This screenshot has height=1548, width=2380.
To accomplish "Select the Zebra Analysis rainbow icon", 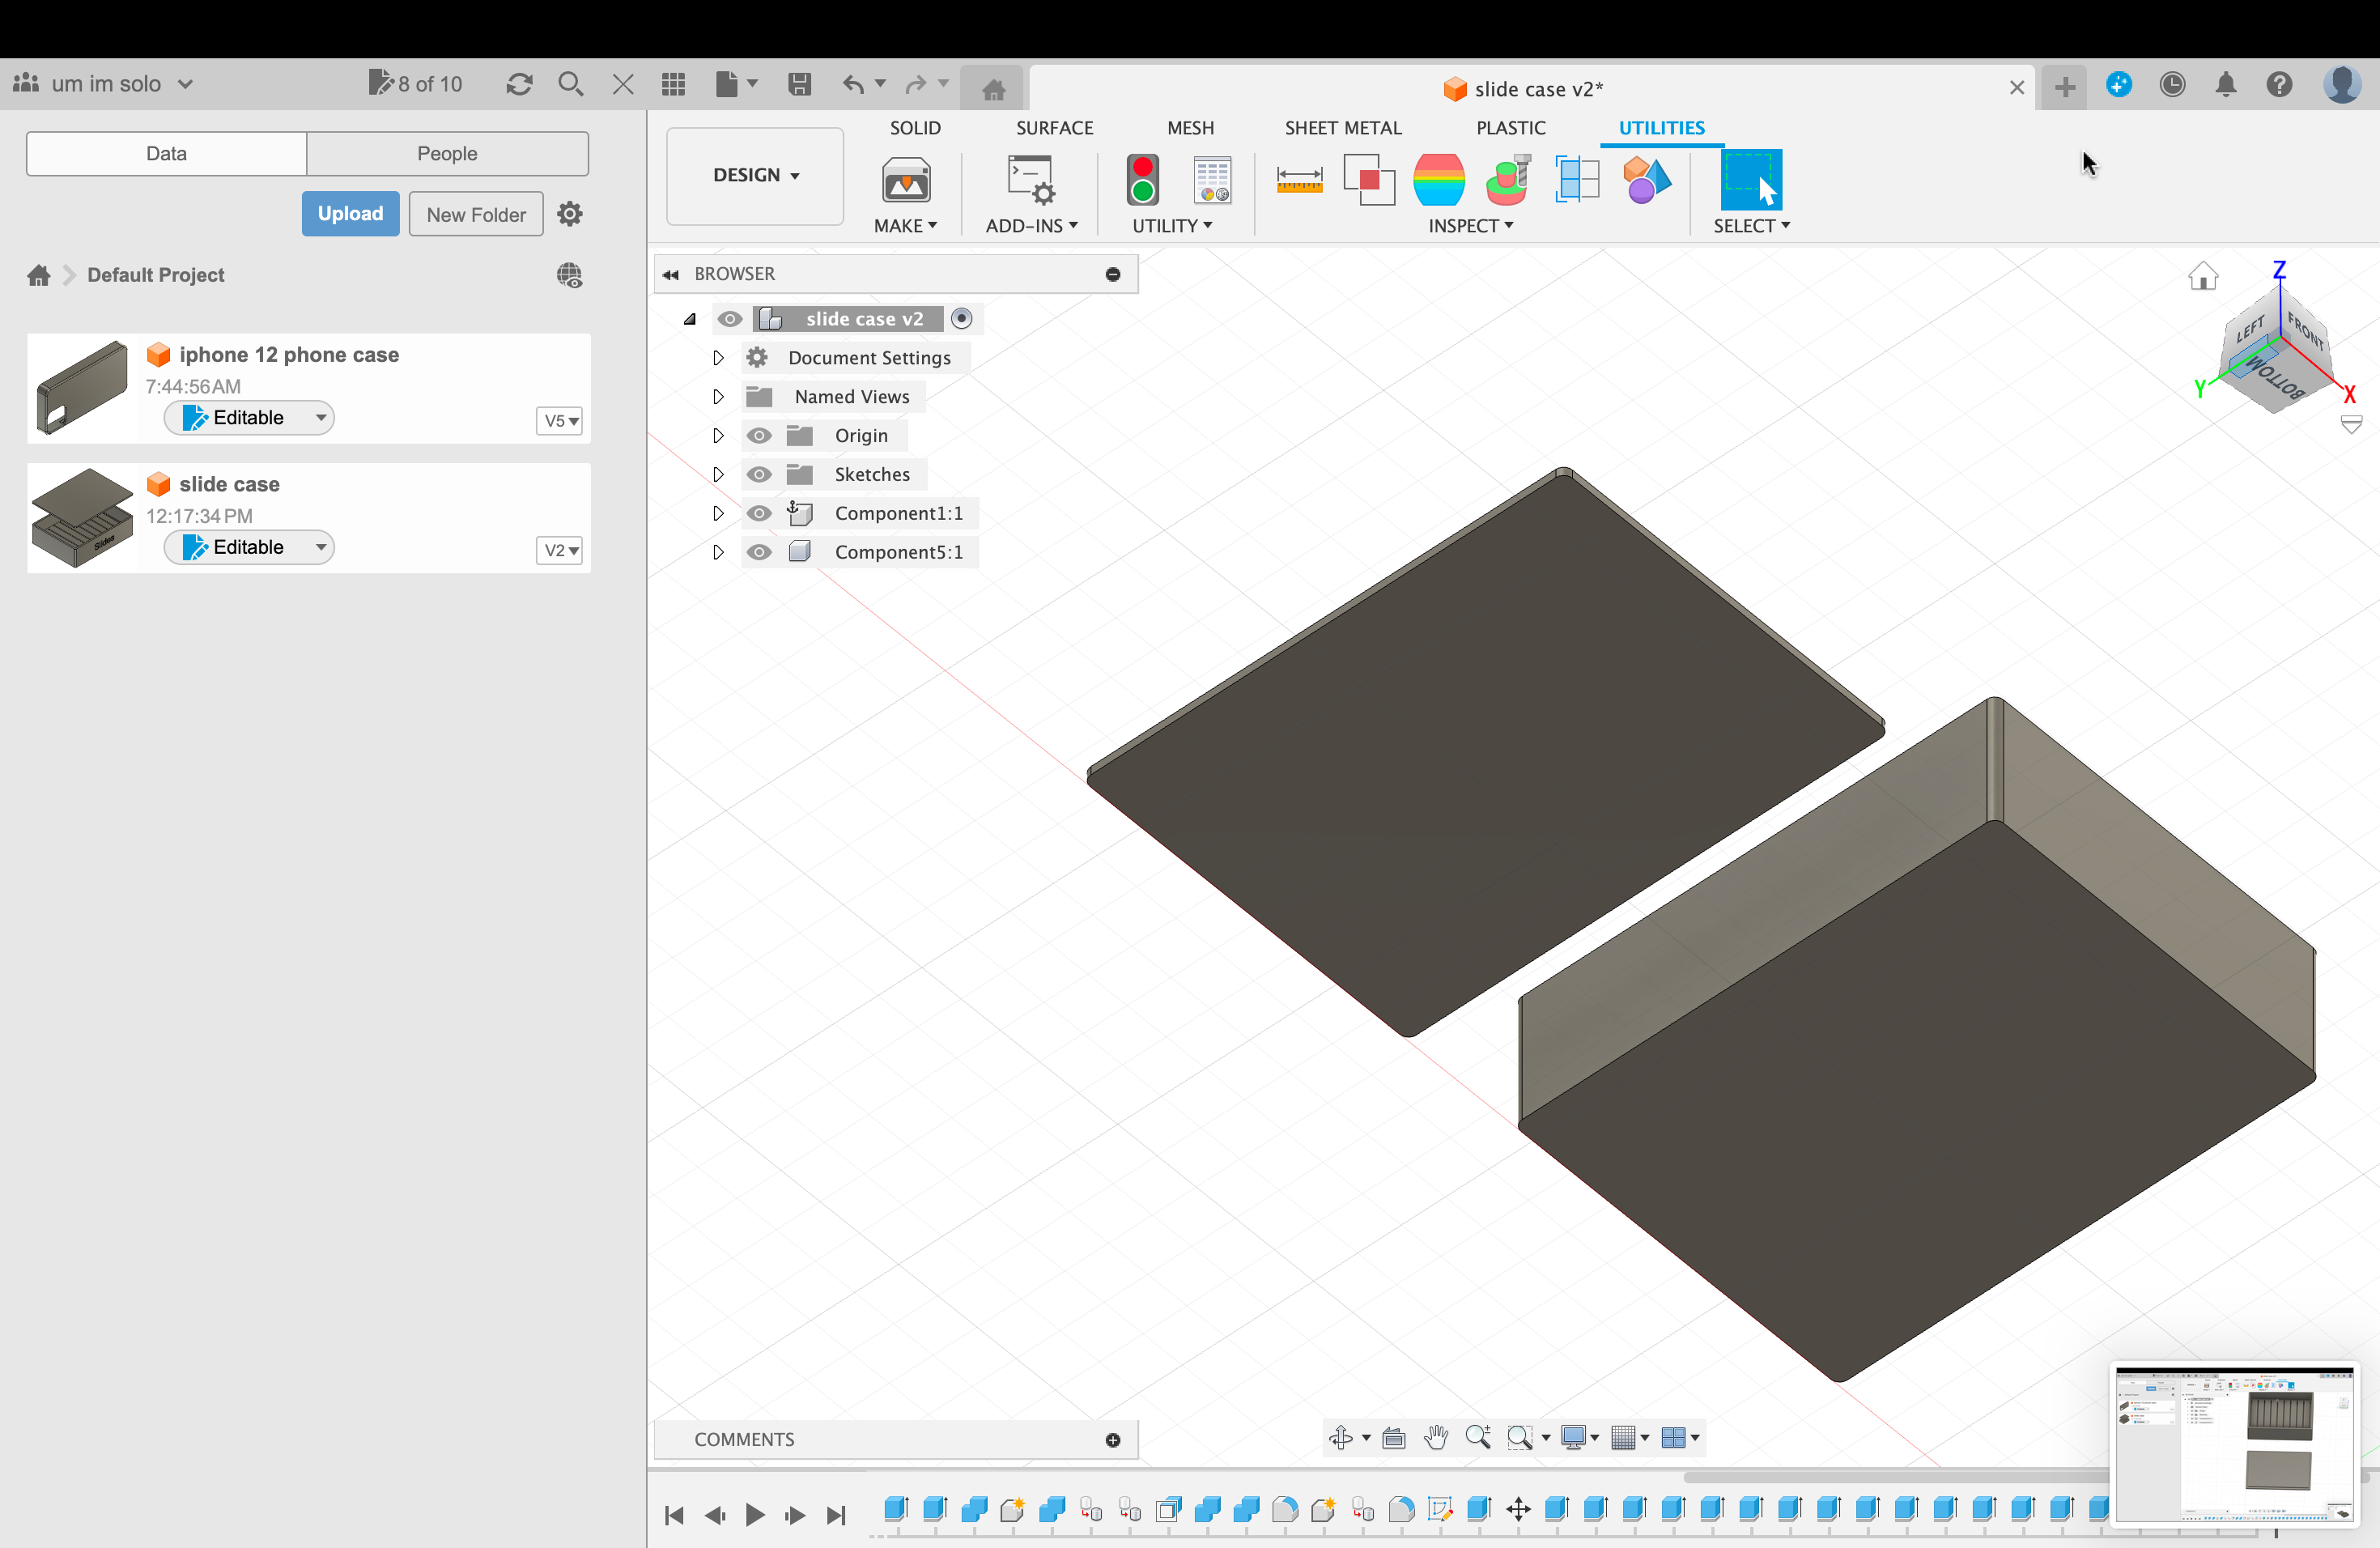I will [1439, 181].
